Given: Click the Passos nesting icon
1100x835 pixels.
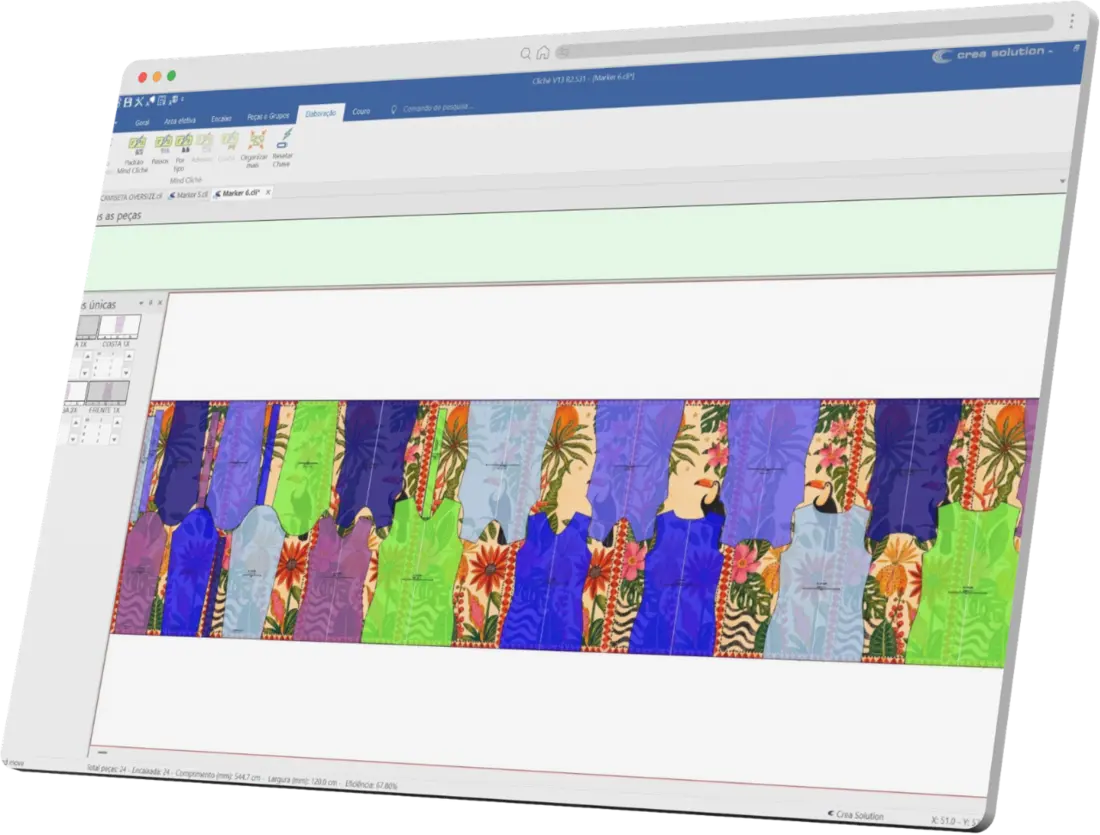Looking at the screenshot, I should click(x=163, y=144).
